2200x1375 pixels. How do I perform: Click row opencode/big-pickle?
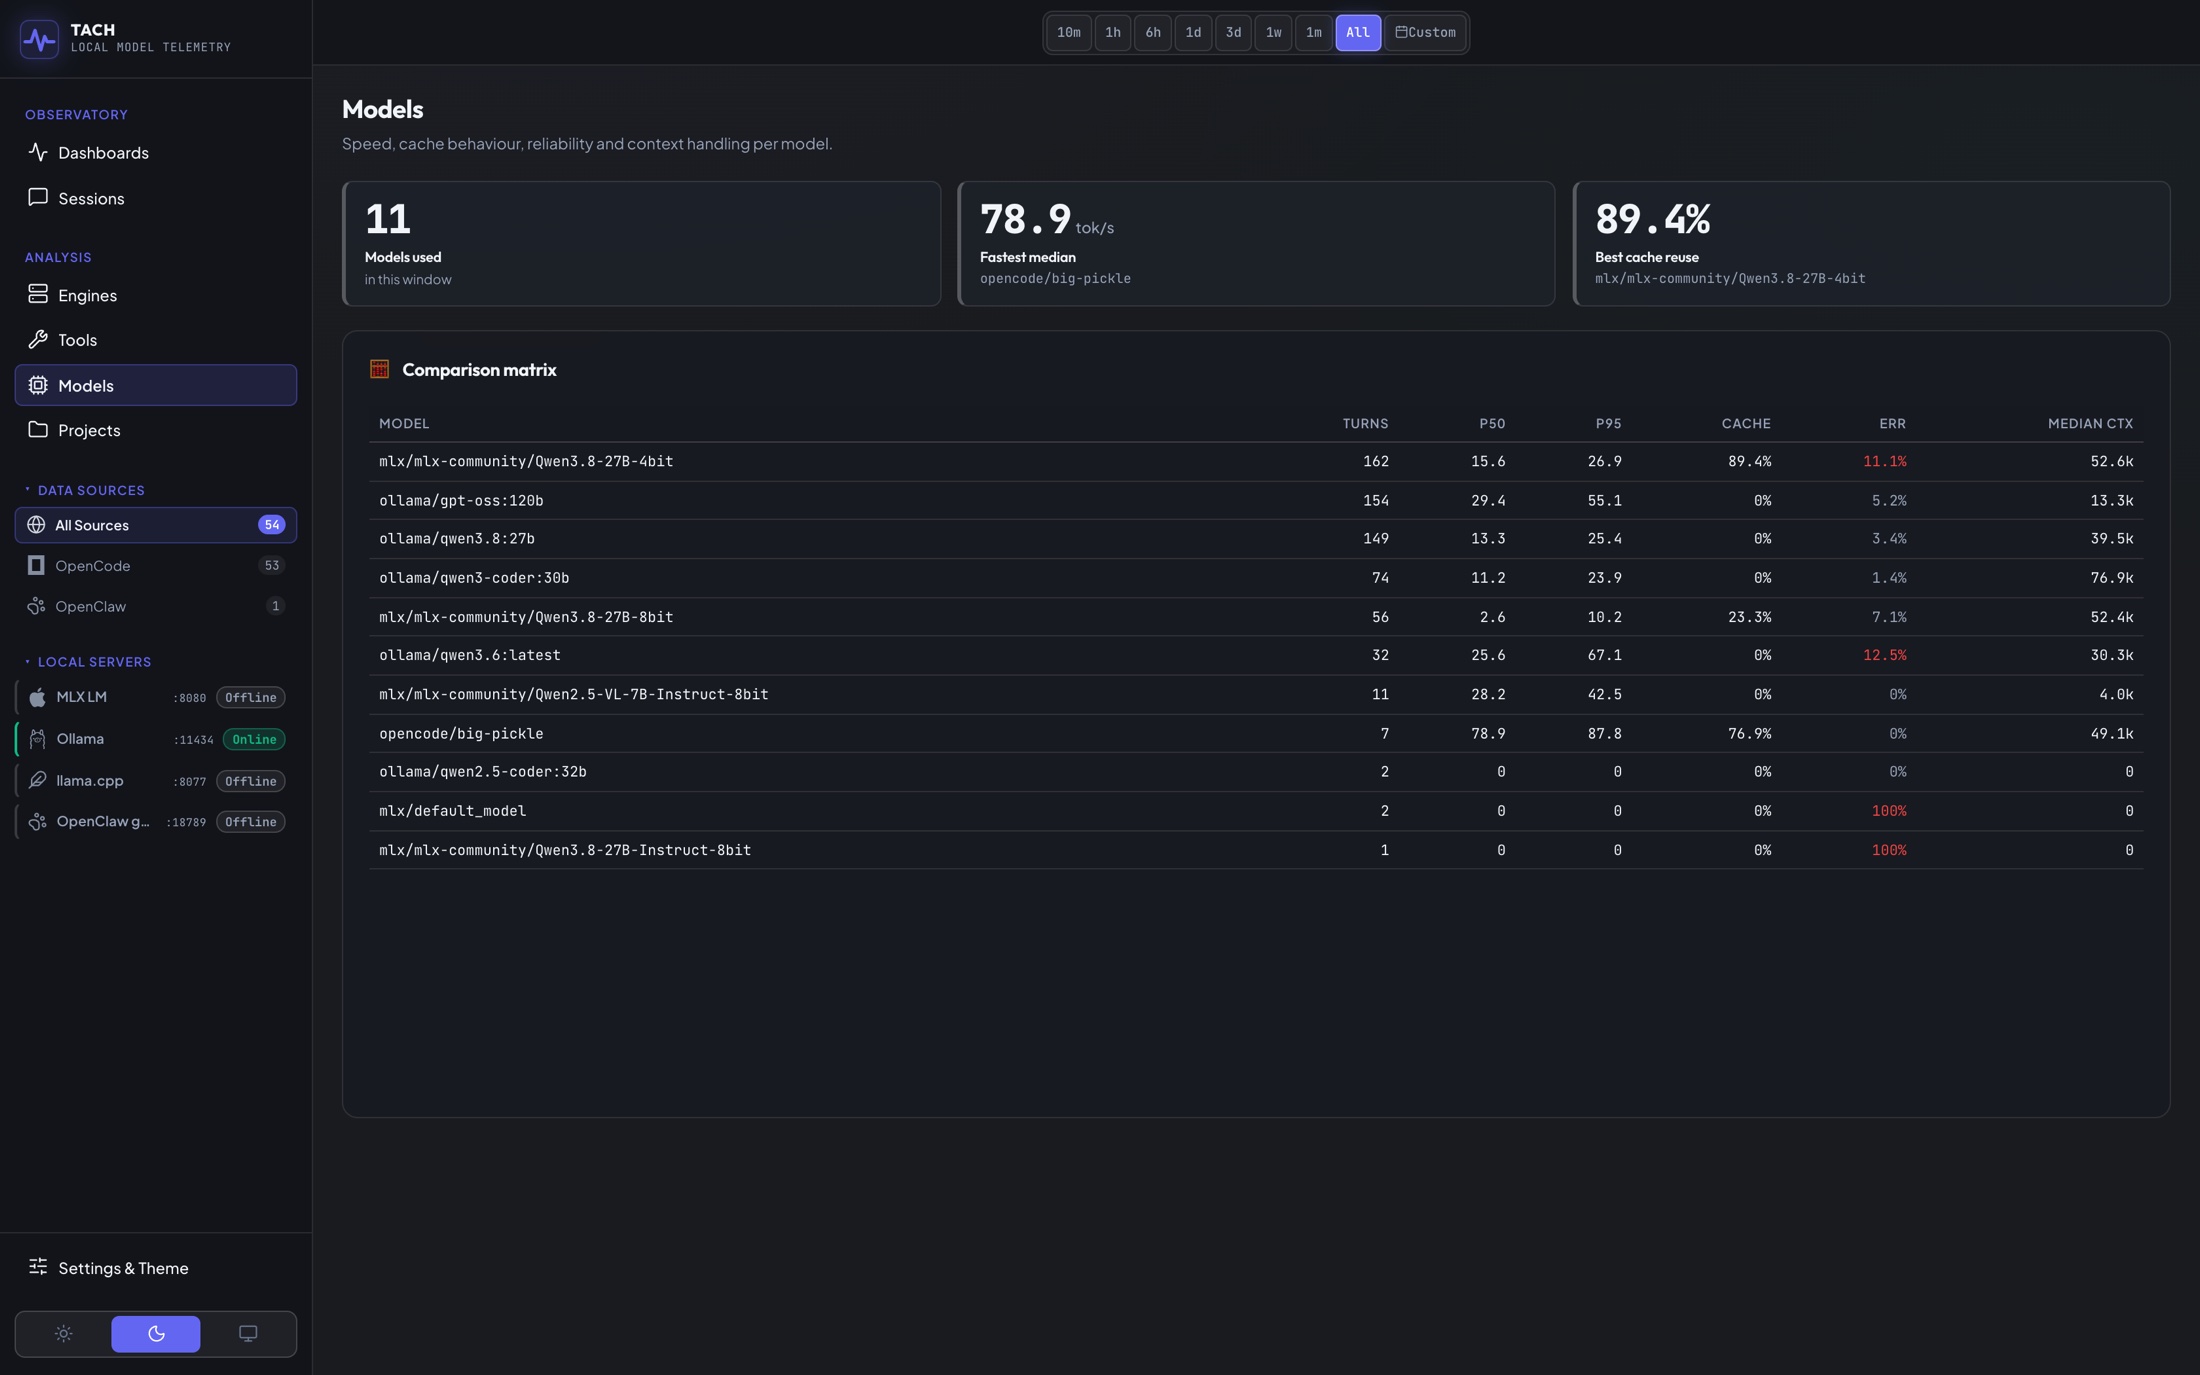(1256, 733)
